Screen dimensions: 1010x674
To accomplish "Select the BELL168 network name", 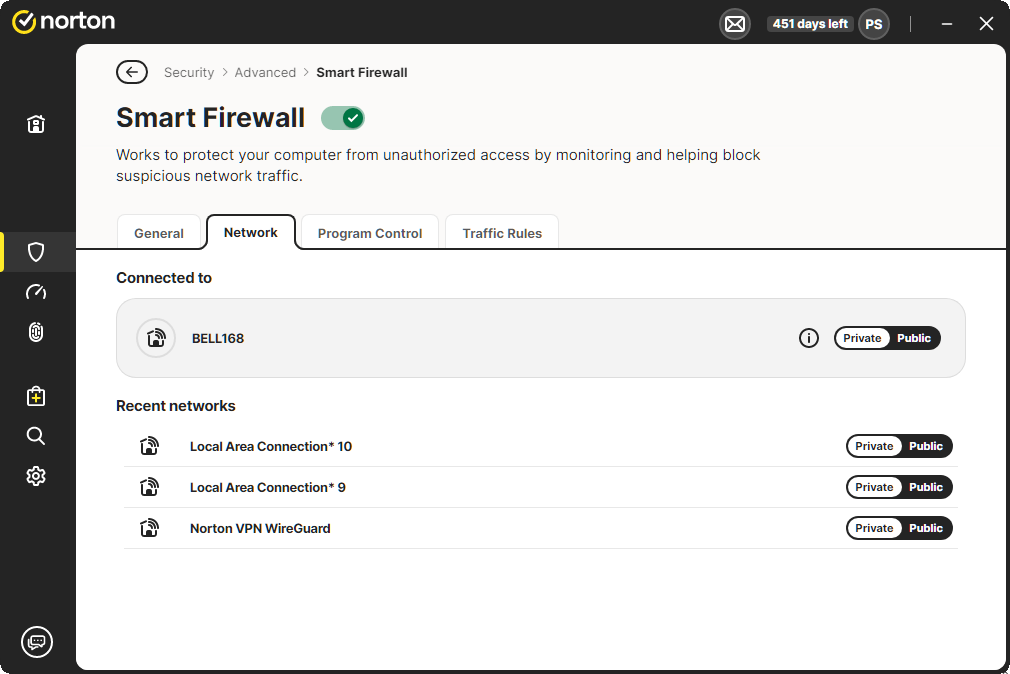I will coord(218,338).
